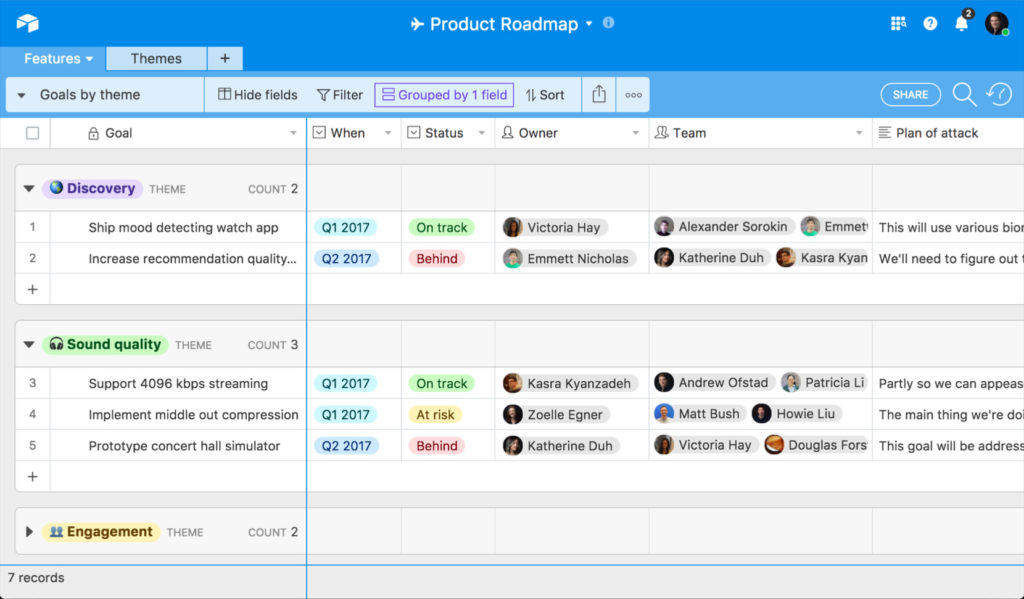Open the Grouped by 1 field settings
Viewport: 1024px width, 599px height.
(443, 94)
